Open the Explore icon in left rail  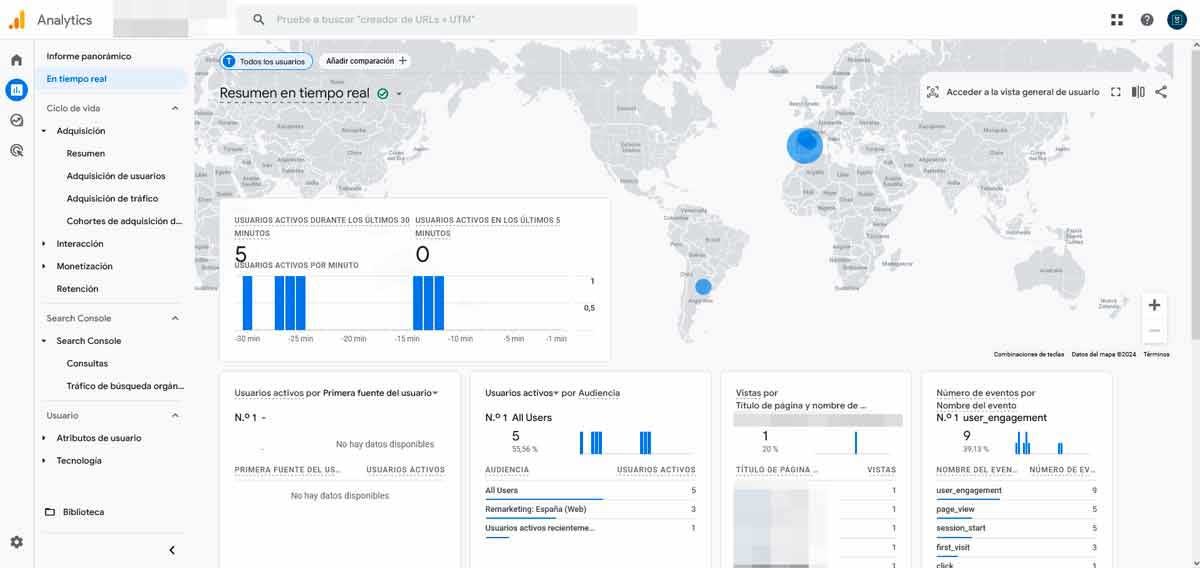click(x=16, y=120)
